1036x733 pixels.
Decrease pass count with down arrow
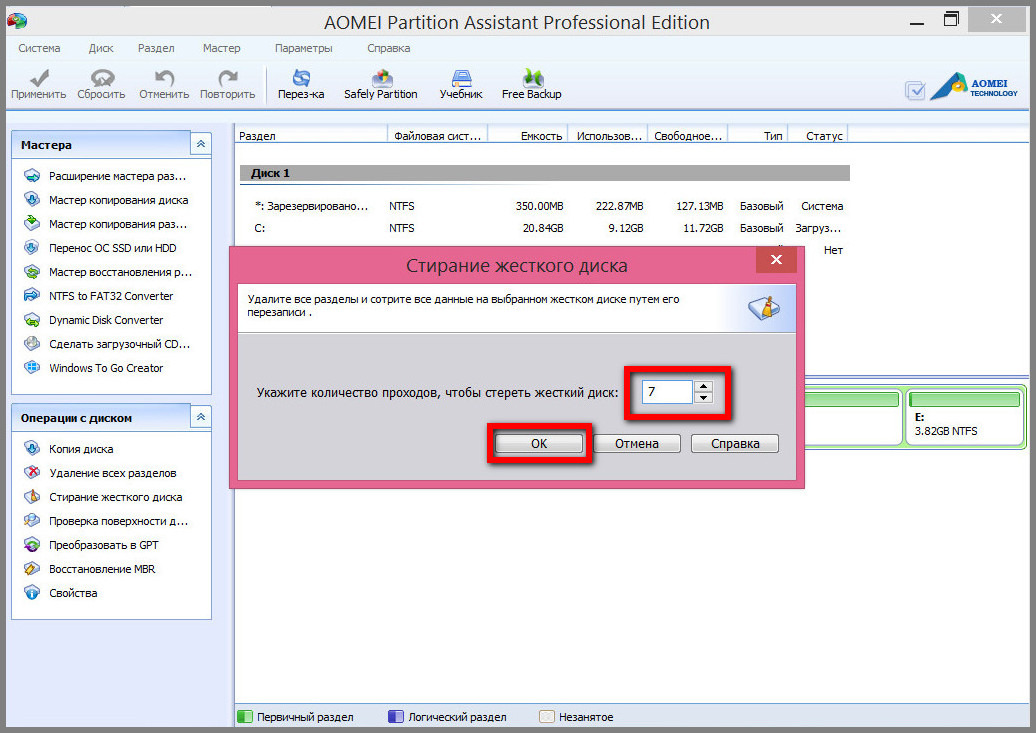pos(704,398)
